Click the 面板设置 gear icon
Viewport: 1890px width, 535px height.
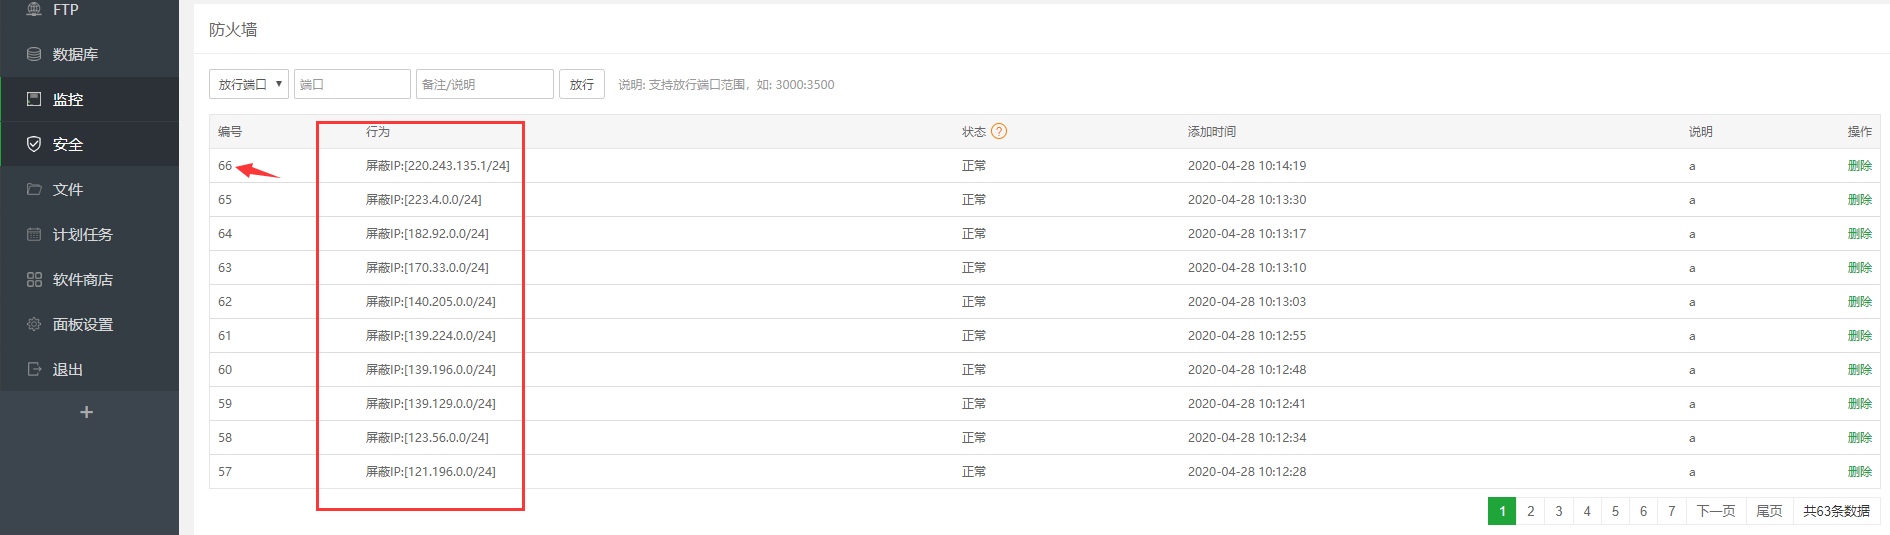[34, 324]
